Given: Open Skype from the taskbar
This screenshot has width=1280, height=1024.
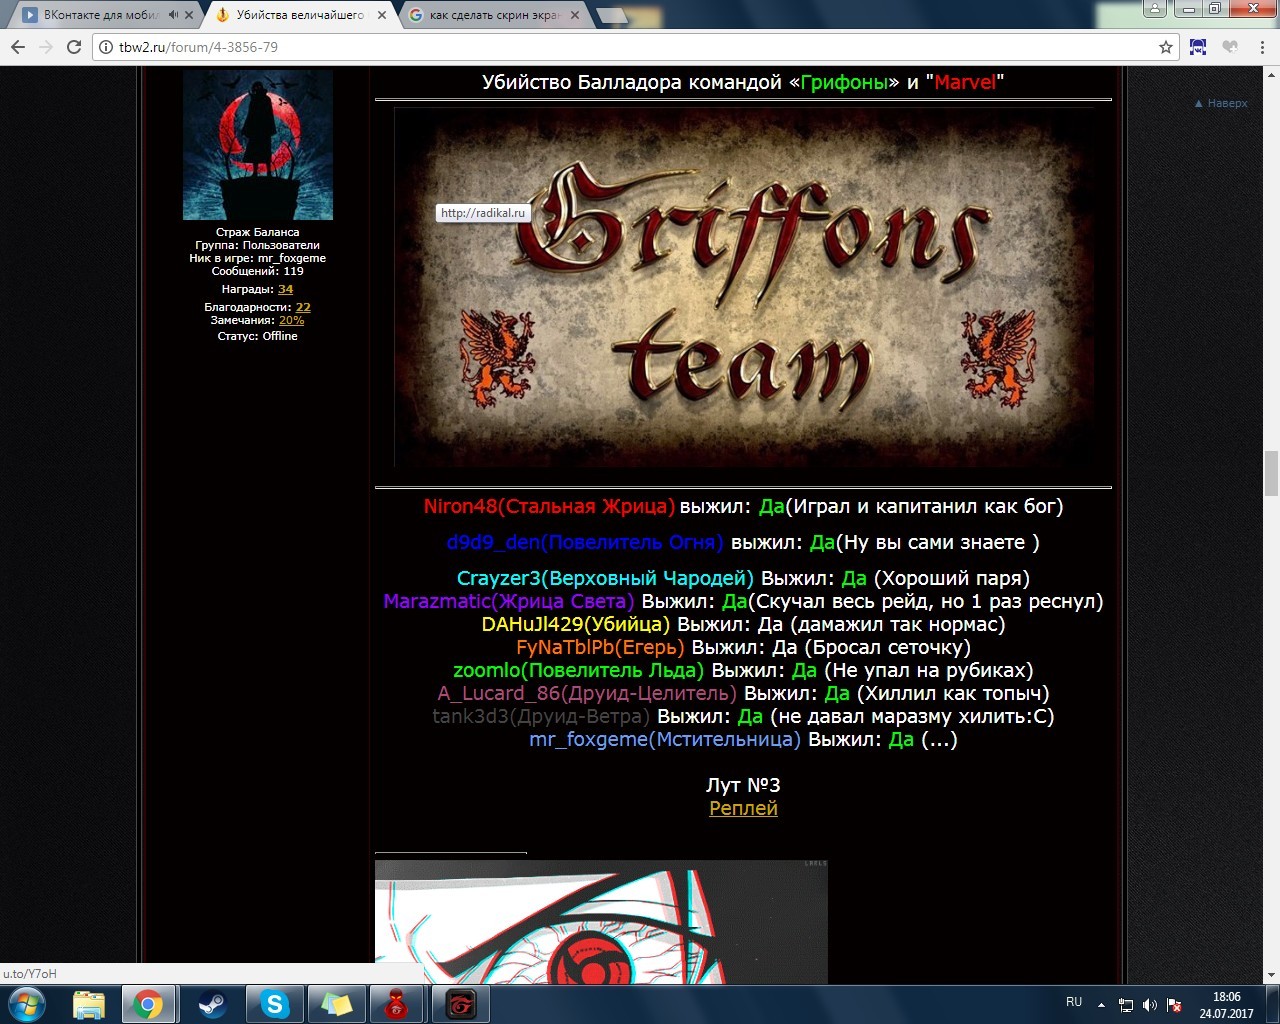Looking at the screenshot, I should click(274, 1004).
